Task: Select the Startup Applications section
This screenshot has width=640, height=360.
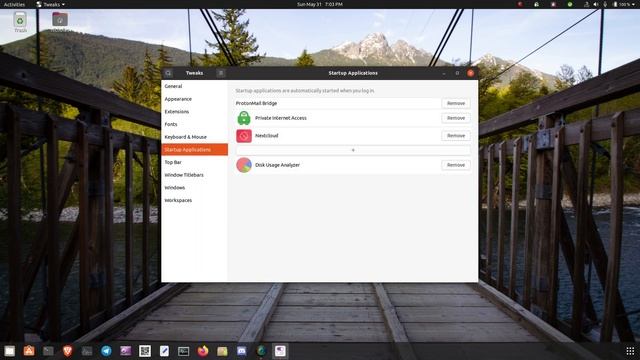Action: pyautogui.click(x=195, y=149)
